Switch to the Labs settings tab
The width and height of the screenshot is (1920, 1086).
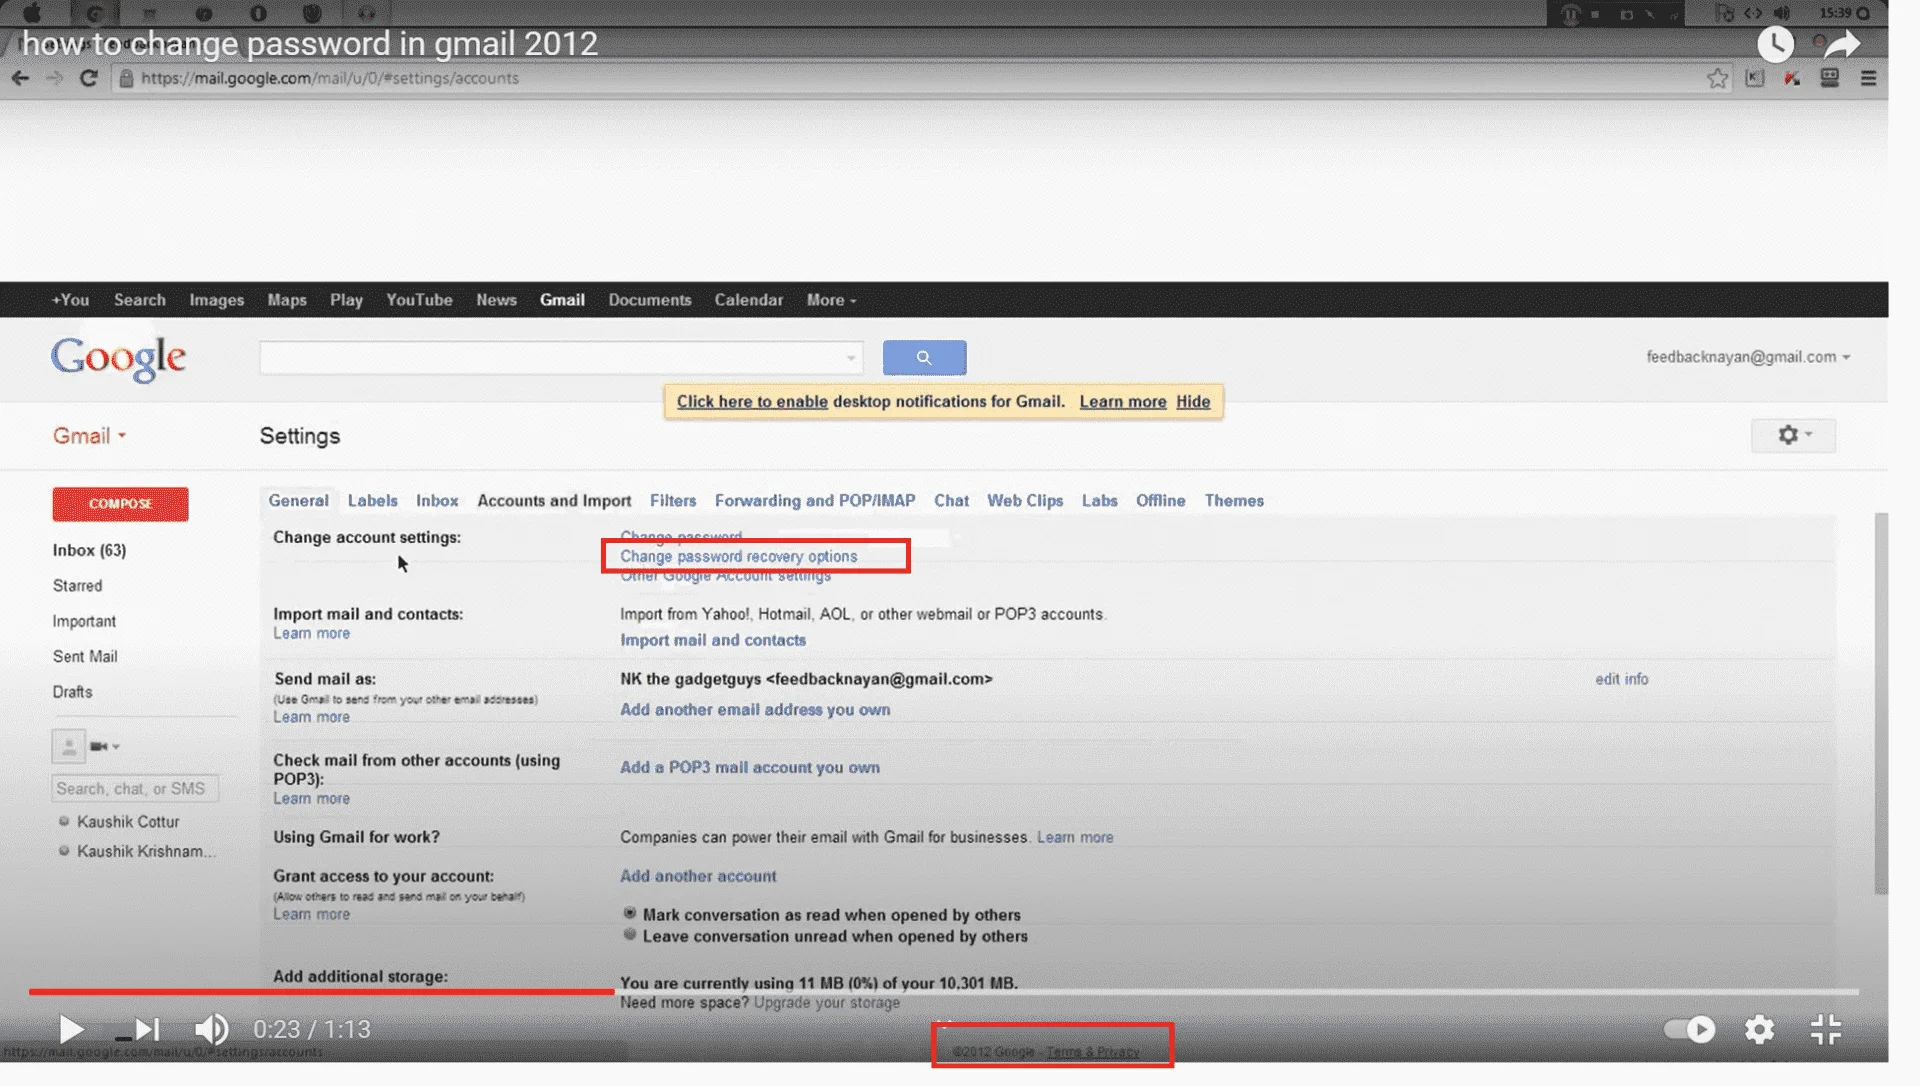(x=1099, y=501)
